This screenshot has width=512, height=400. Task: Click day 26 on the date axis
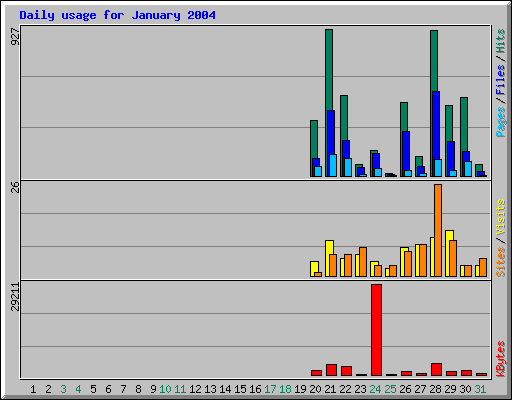(405, 389)
